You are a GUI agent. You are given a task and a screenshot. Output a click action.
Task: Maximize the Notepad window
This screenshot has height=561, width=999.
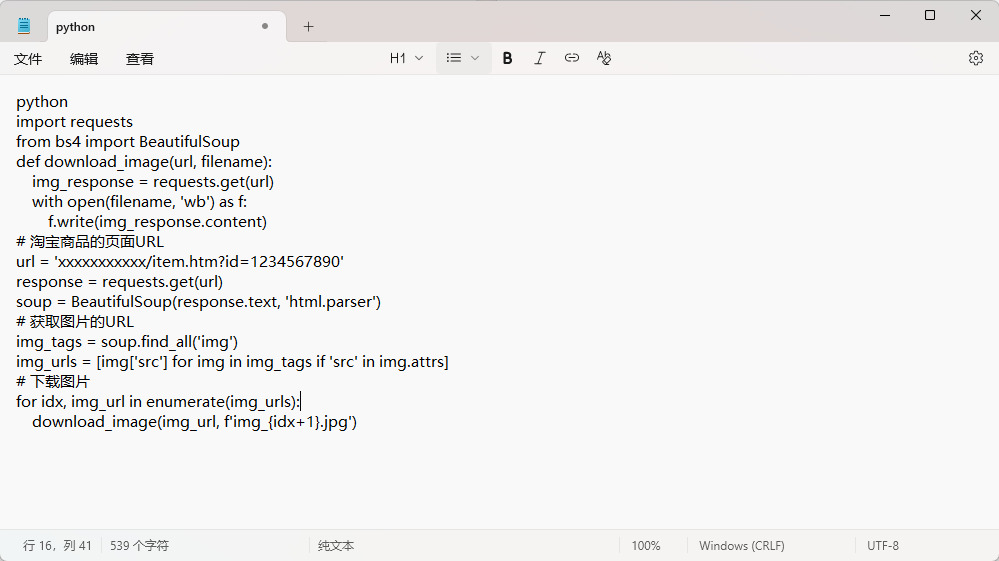click(930, 15)
